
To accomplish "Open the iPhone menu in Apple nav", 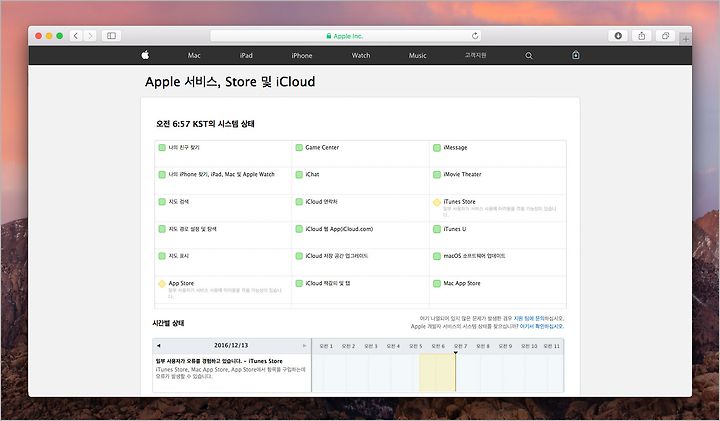I will point(302,56).
